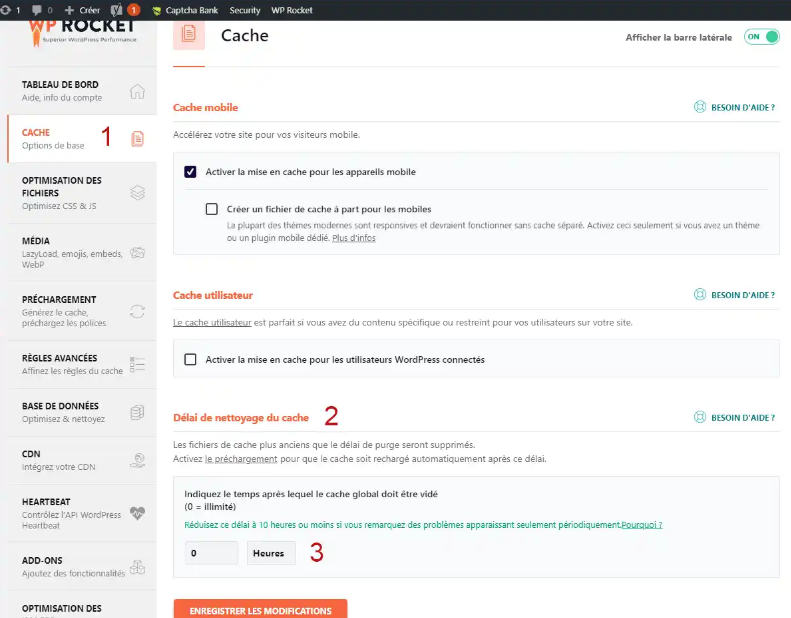Open the Heures unit dropdown
791x618 pixels.
[271, 553]
